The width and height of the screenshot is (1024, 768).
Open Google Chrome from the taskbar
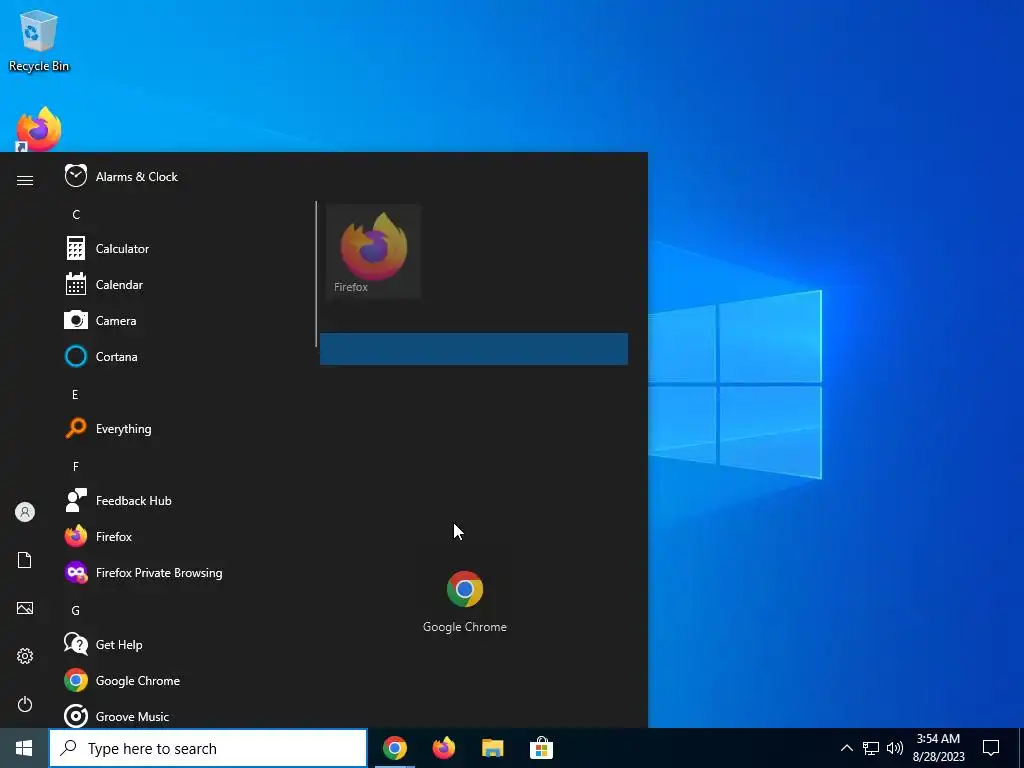pos(394,748)
